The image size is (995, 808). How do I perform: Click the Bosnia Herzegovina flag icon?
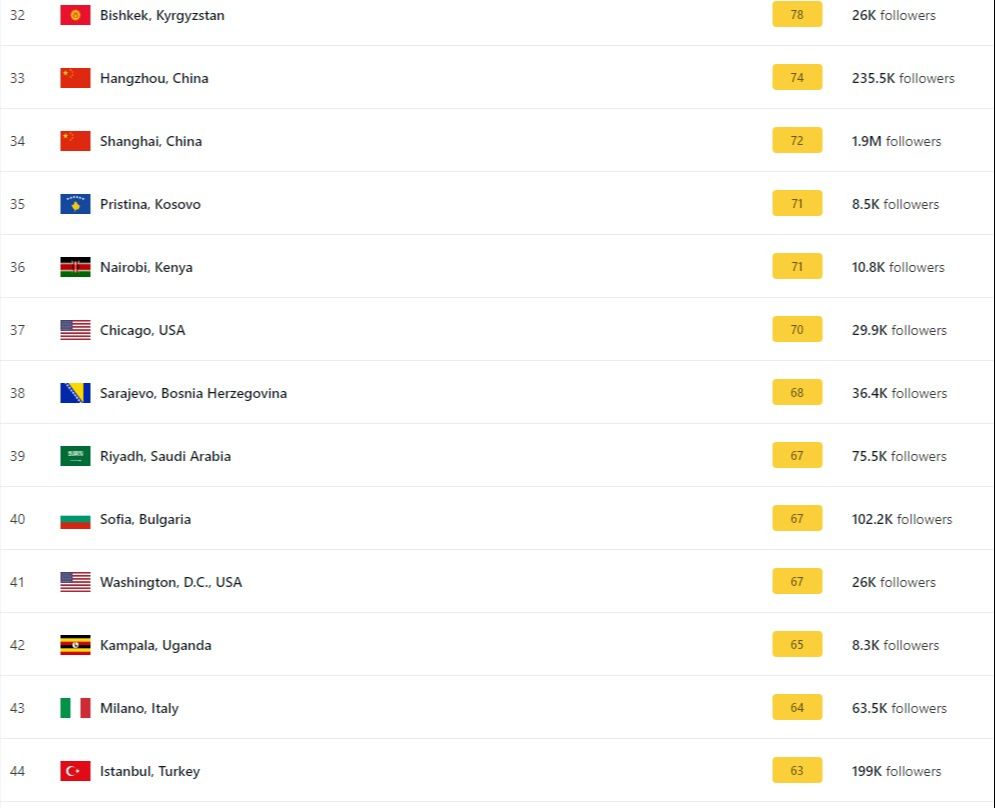tap(75, 393)
